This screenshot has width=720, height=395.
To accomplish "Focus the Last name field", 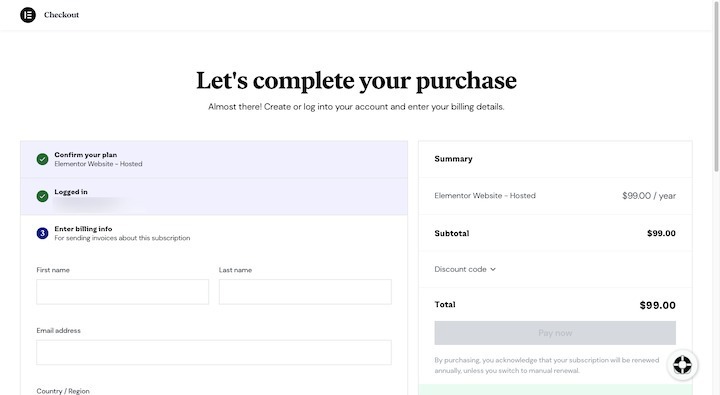I will click(305, 292).
